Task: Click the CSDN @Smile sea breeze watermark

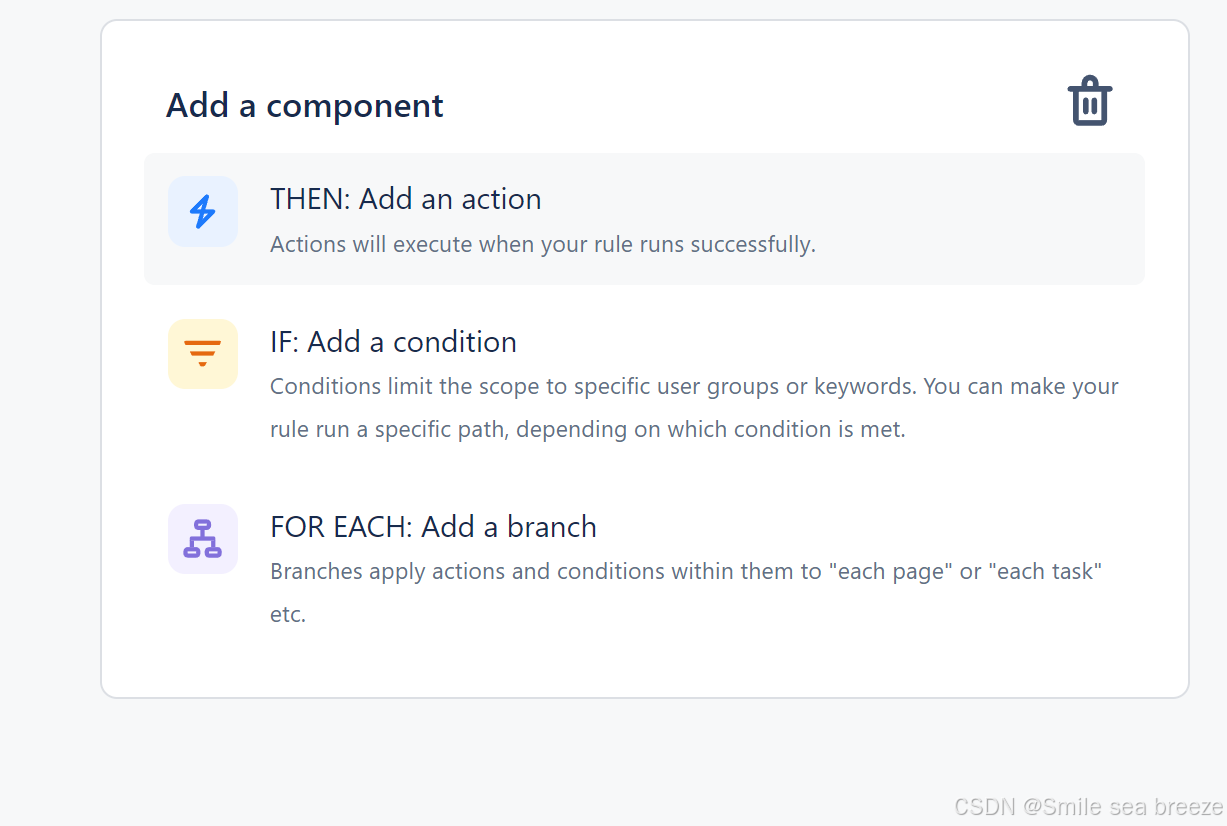Action: point(1088,806)
